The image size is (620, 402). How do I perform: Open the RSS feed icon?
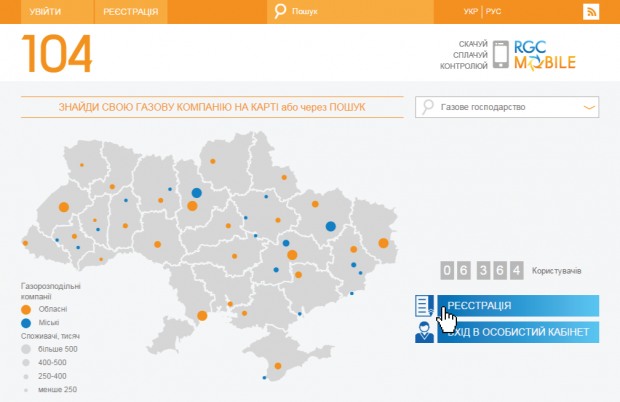click(591, 11)
